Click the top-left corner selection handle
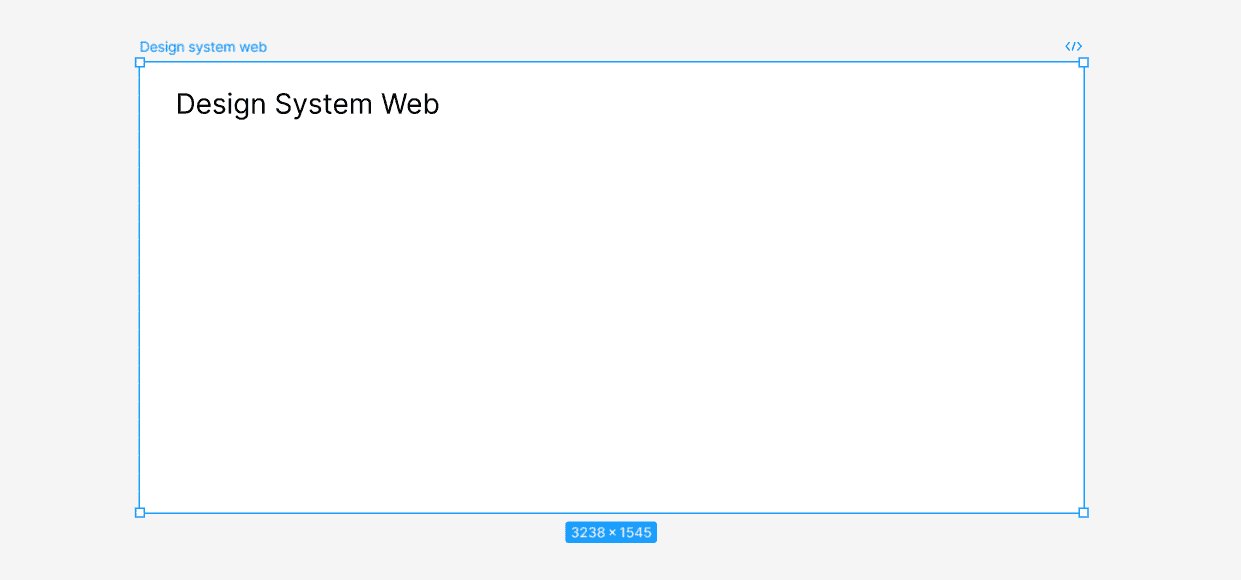The image size is (1241, 580). pos(140,62)
